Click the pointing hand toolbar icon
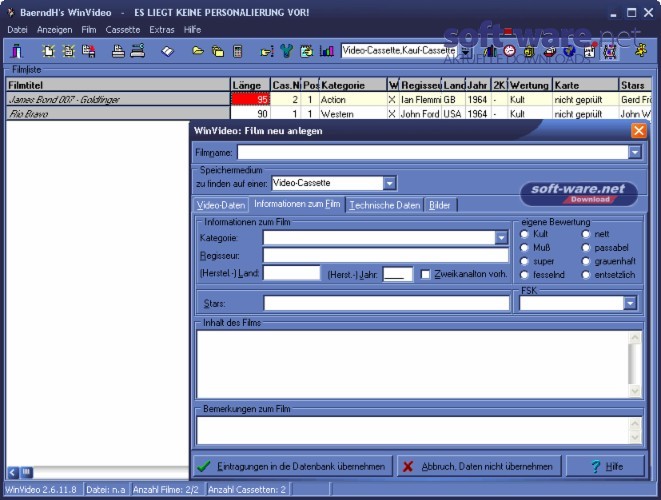This screenshot has width=661, height=500. 267,52
